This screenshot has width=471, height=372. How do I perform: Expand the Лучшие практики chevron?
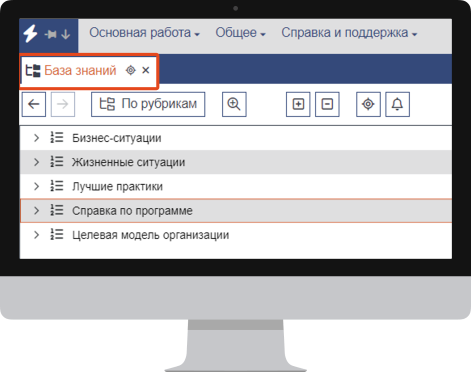point(36,186)
